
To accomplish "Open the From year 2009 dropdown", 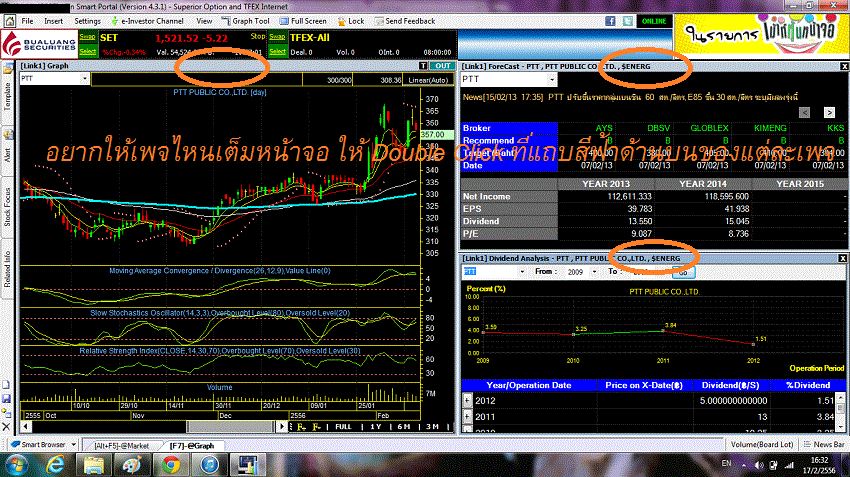I will (x=594, y=272).
